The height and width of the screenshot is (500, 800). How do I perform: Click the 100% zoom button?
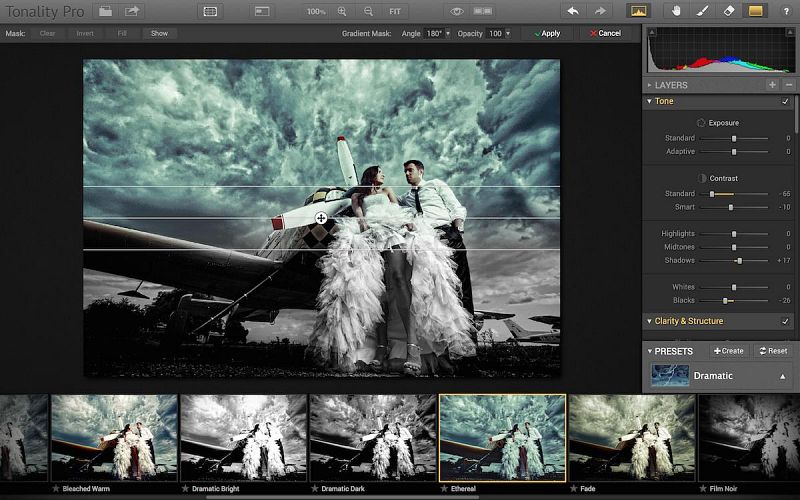[316, 11]
